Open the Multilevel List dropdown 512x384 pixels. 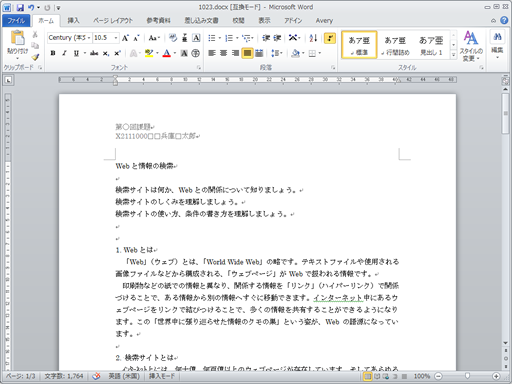(248, 38)
